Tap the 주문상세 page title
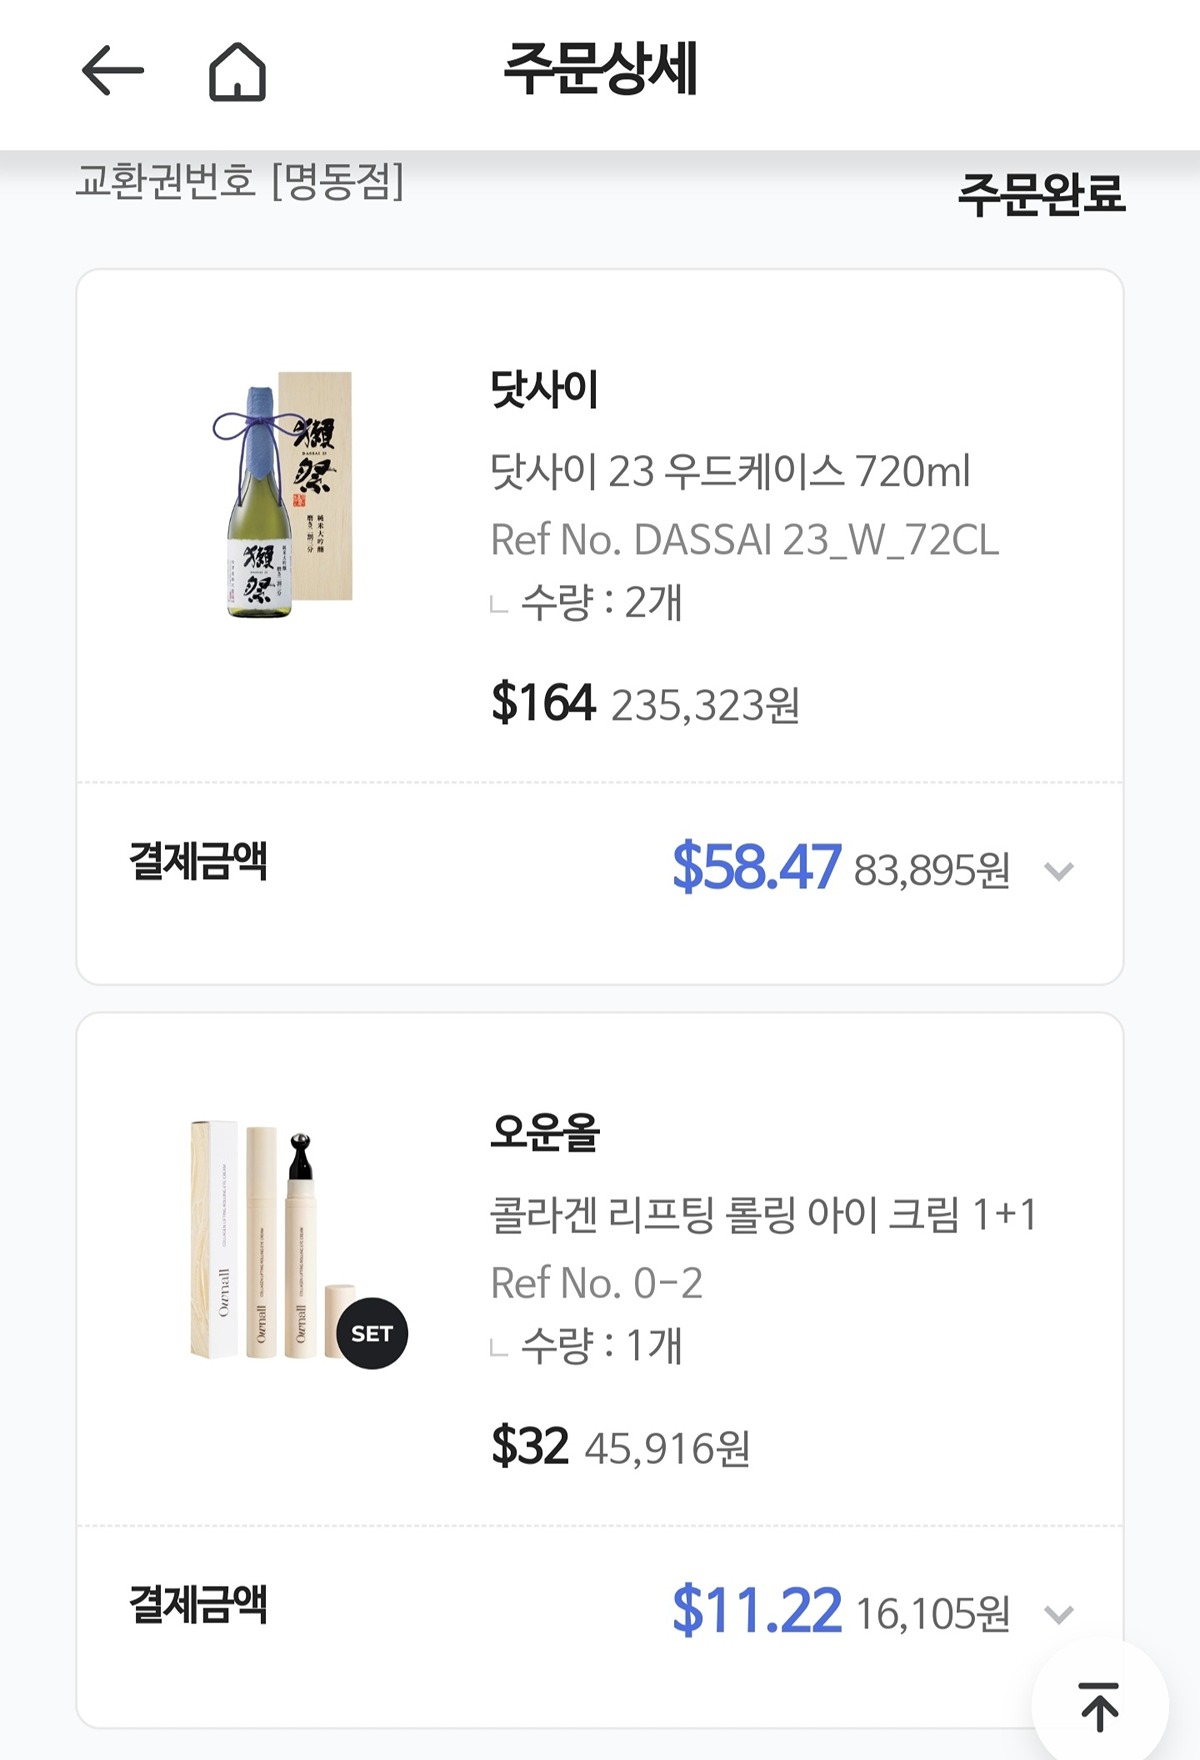Image resolution: width=1200 pixels, height=1760 pixels. pos(600,69)
